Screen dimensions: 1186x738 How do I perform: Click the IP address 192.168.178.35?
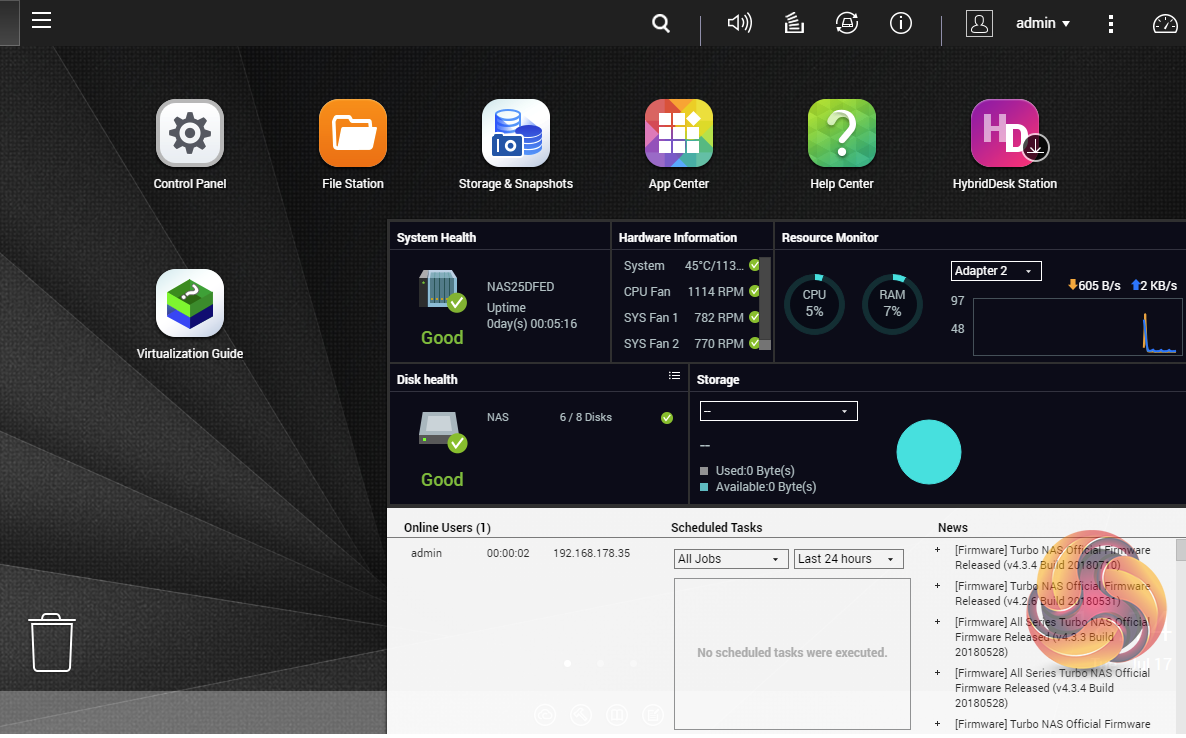tap(591, 554)
